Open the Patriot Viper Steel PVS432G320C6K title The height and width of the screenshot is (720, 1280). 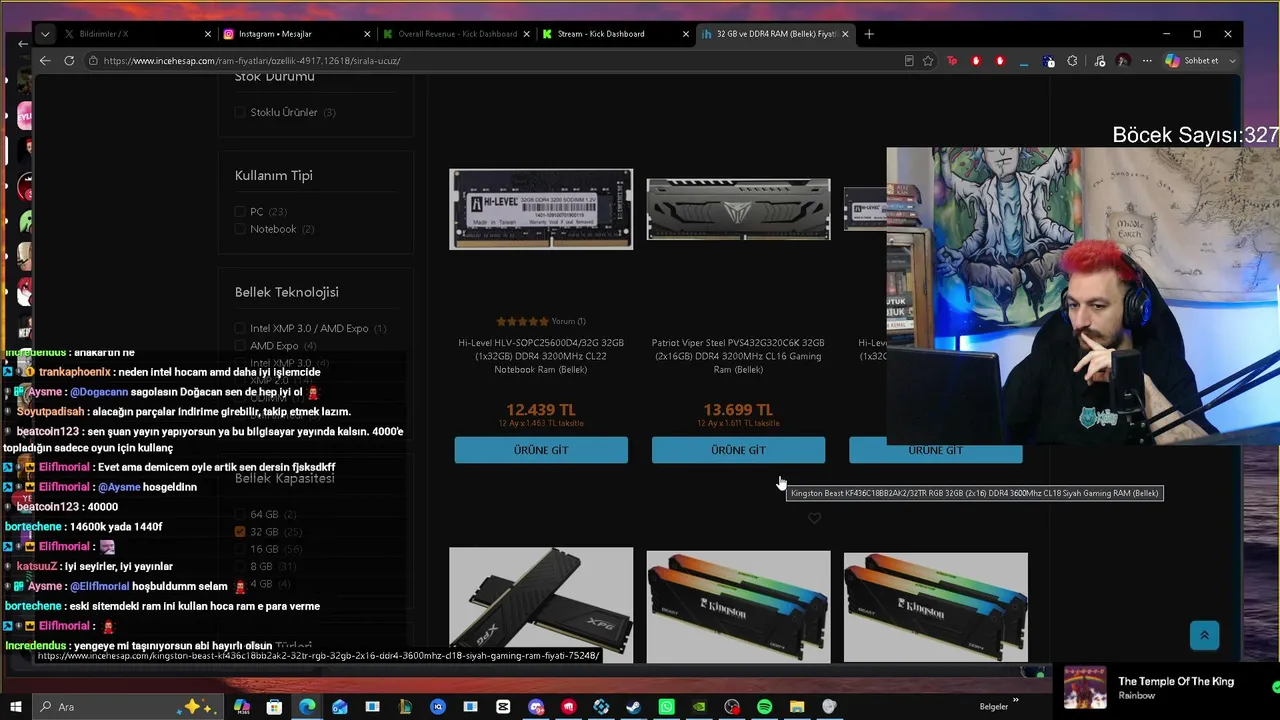pos(738,356)
